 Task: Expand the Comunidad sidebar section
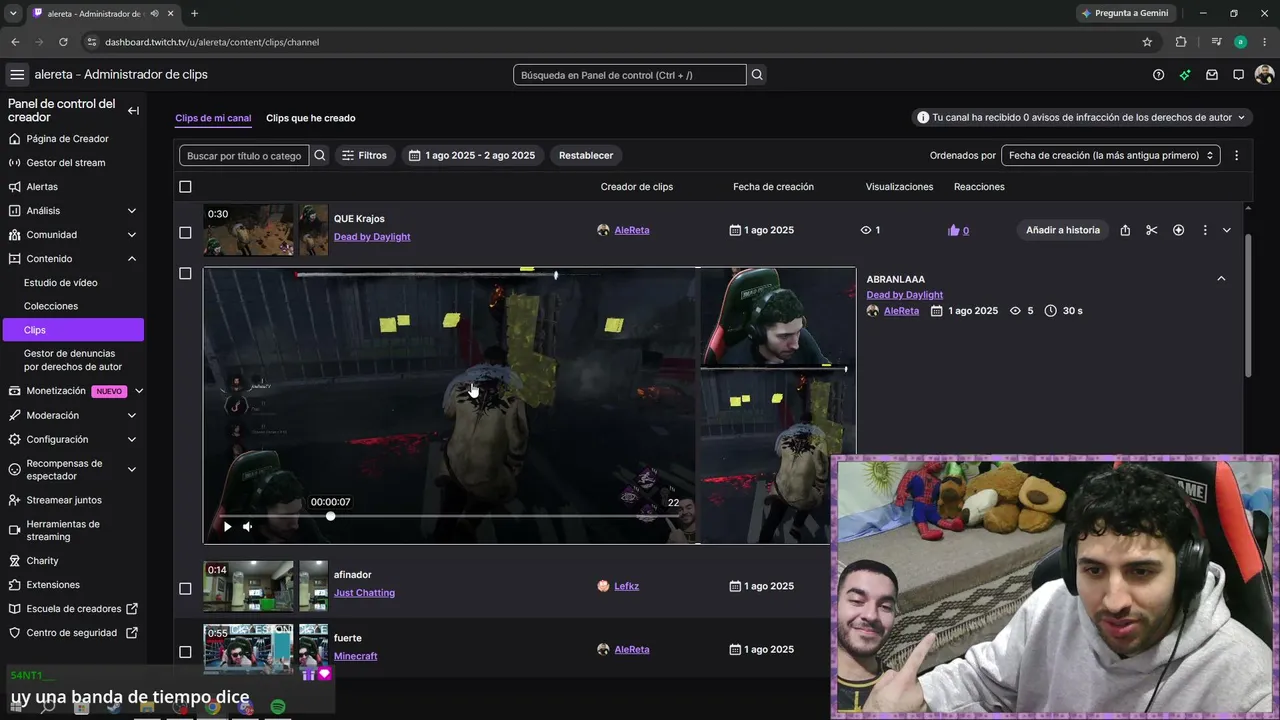coord(132,235)
